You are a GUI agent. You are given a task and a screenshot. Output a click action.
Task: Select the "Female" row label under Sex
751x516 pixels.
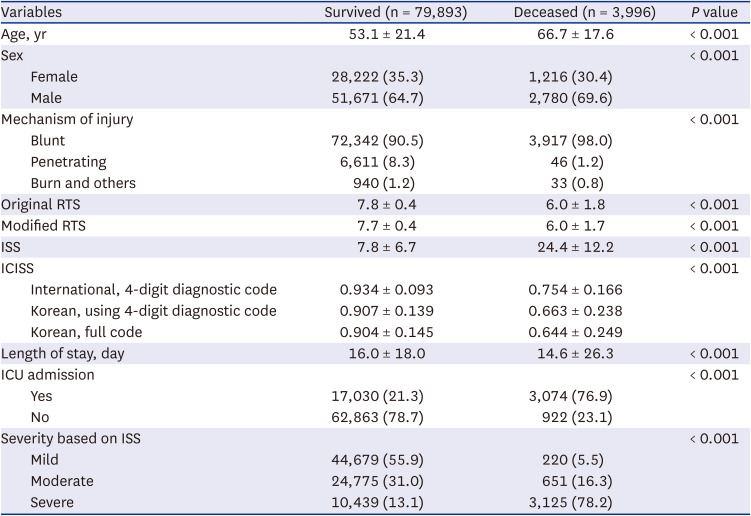point(54,77)
